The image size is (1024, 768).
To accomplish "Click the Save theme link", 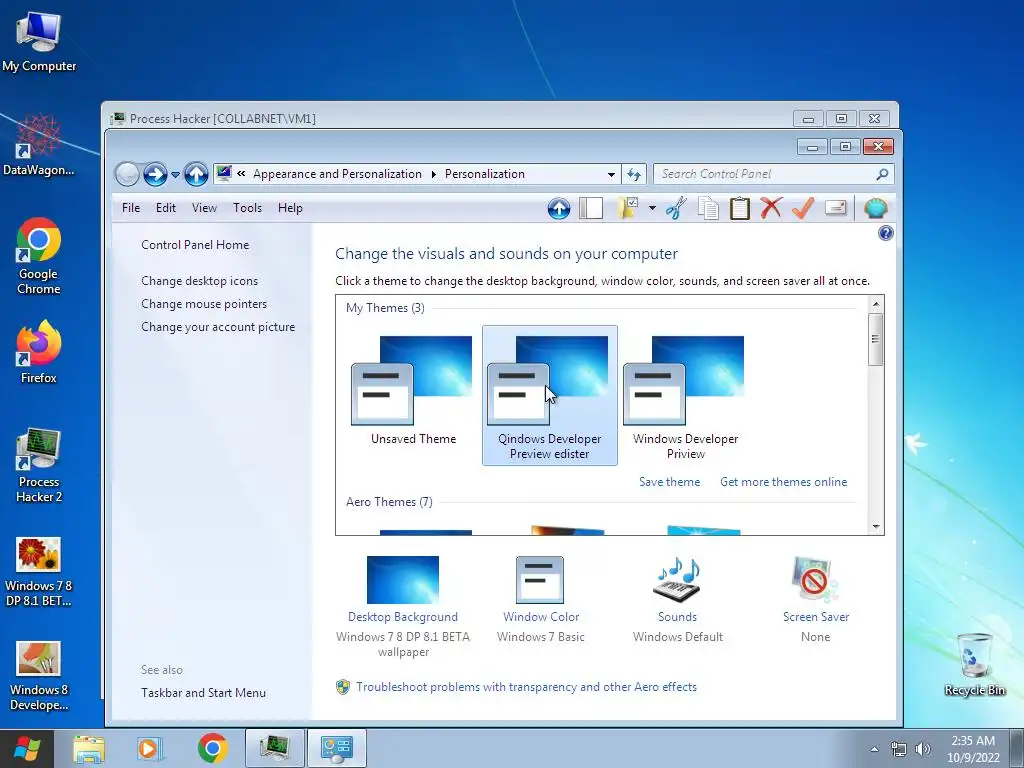I will 669,482.
